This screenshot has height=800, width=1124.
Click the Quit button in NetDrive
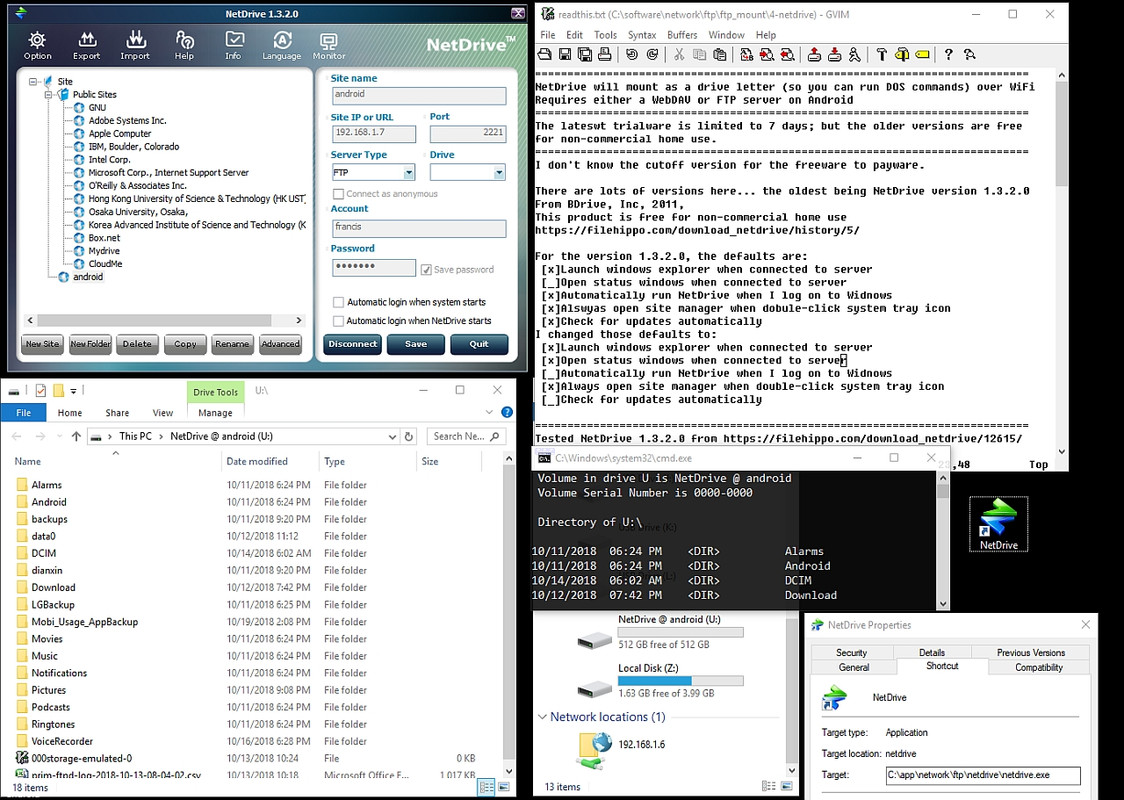click(x=479, y=344)
